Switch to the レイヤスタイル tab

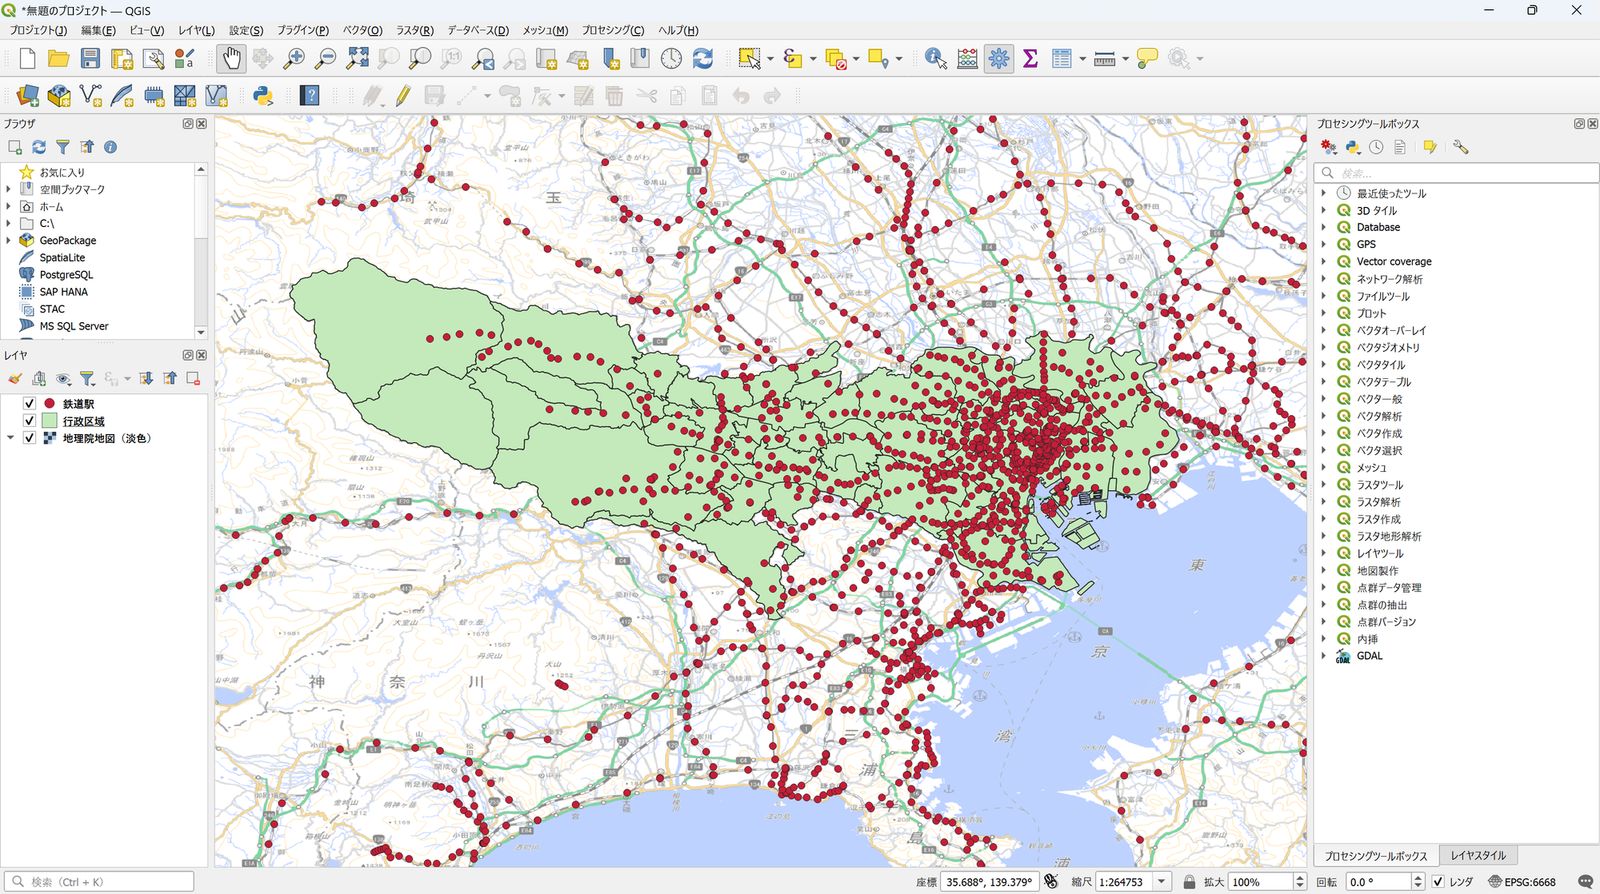(1478, 856)
